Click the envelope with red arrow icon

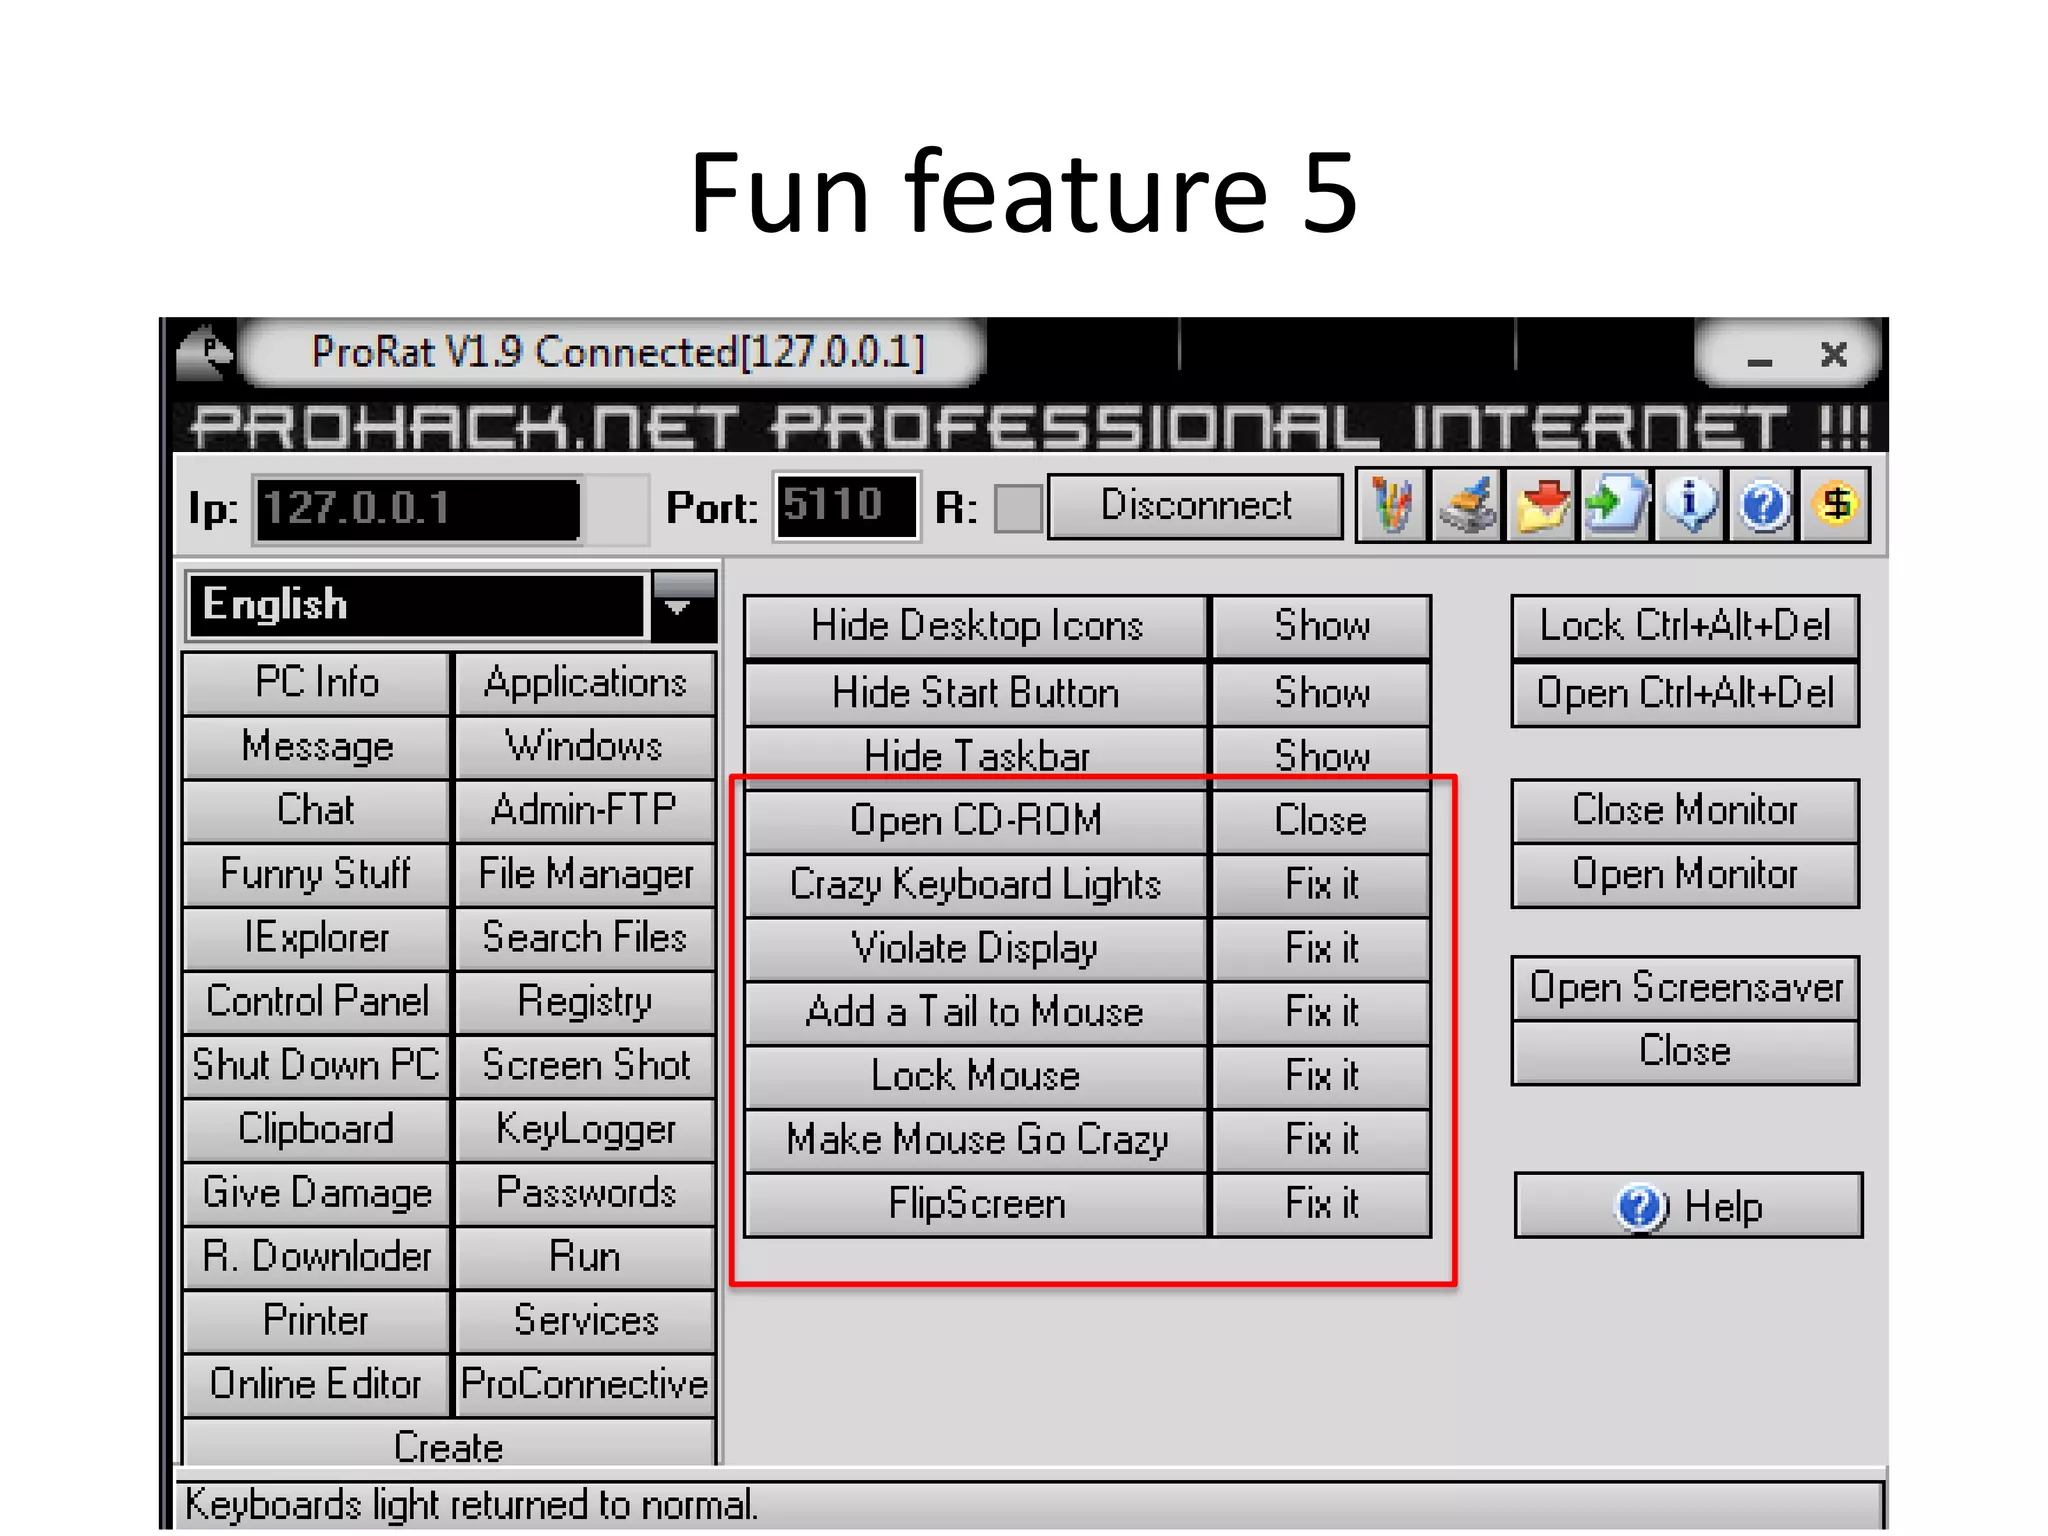[1541, 505]
